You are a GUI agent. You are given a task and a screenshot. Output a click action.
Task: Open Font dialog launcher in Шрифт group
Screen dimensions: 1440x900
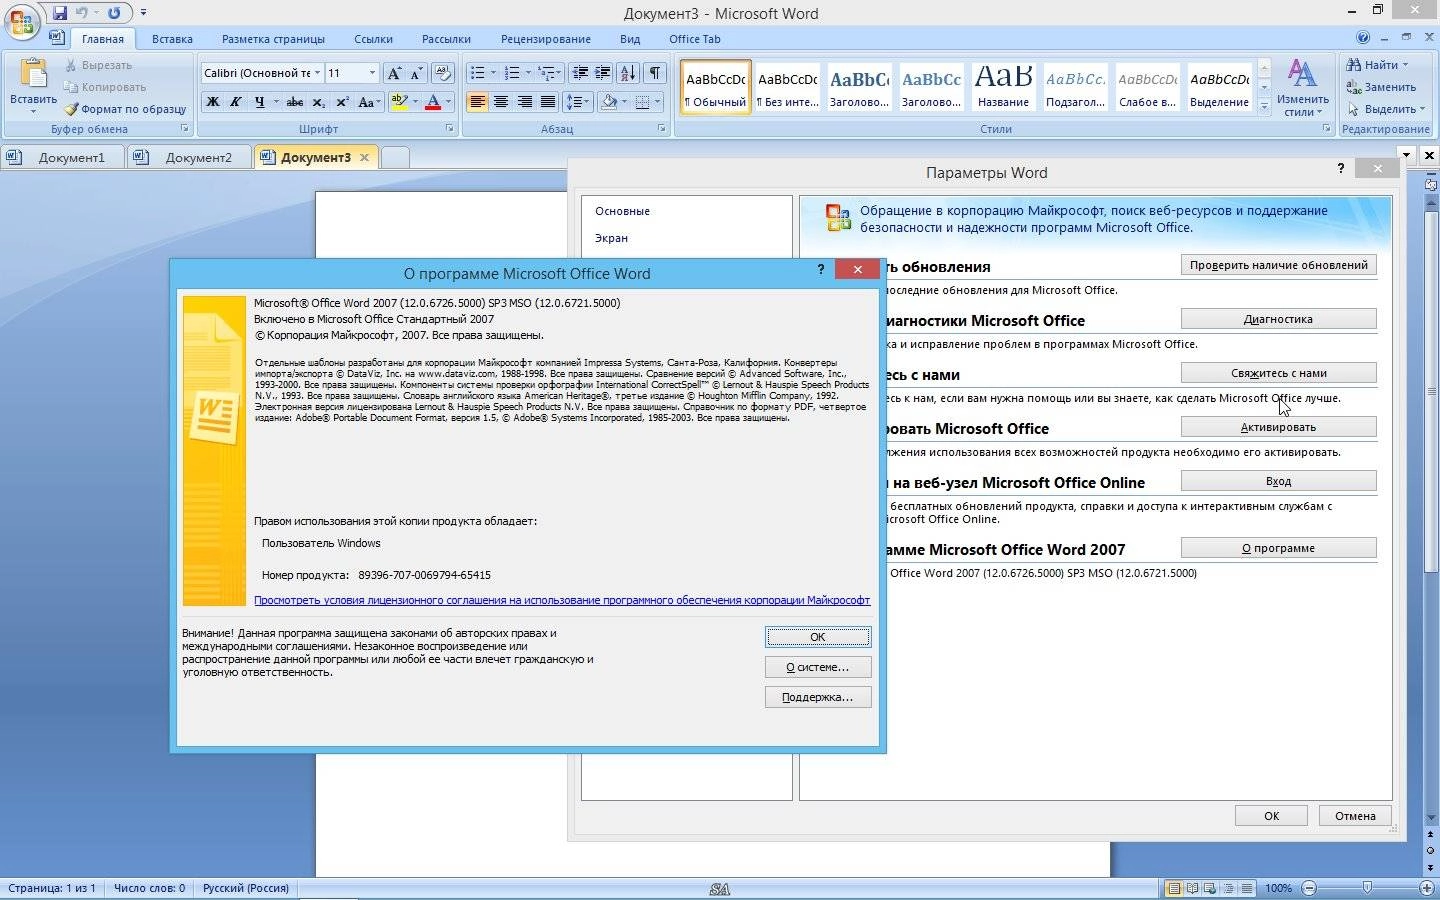click(x=449, y=129)
